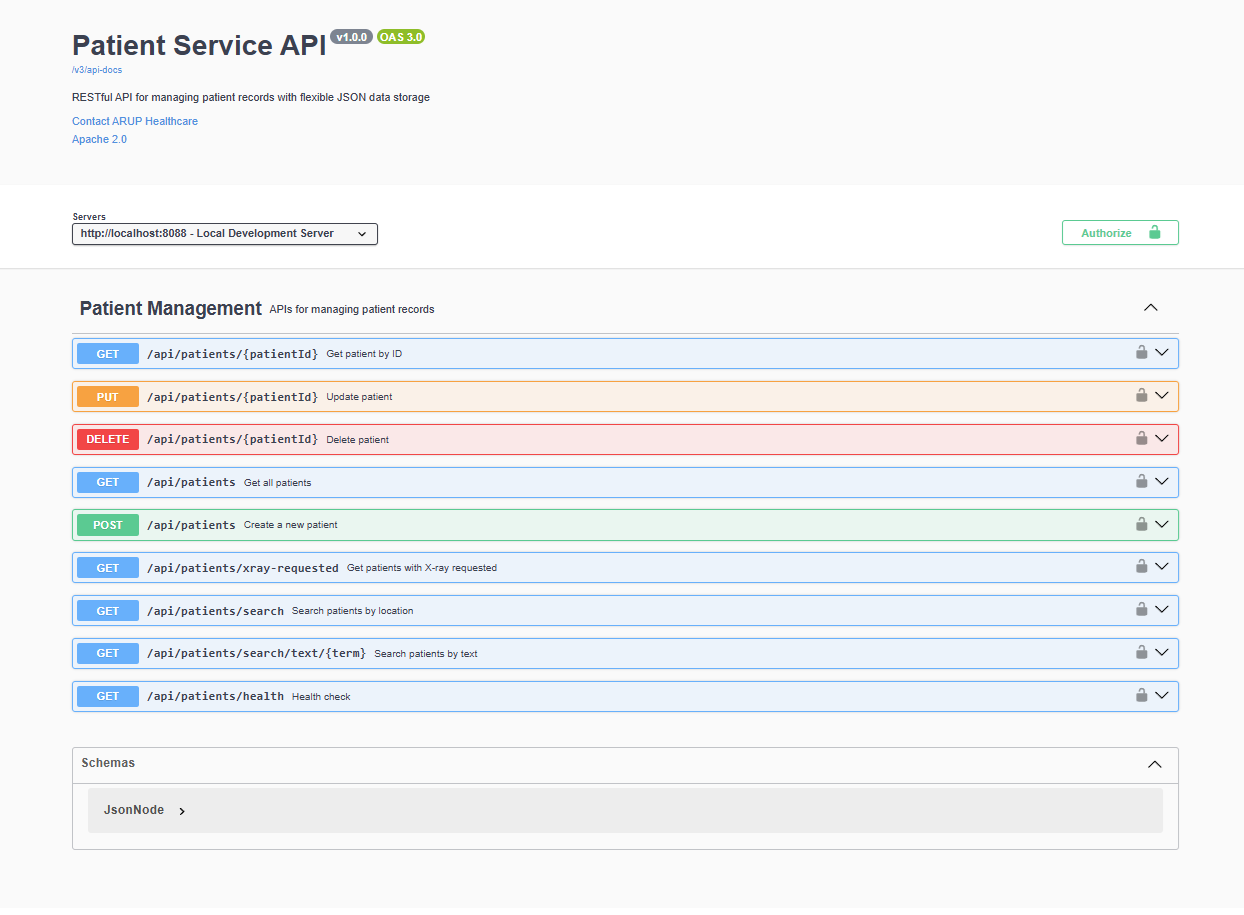The height and width of the screenshot is (915, 1244).
Task: Click the lock icon on GET all patients
Action: coord(1141,481)
